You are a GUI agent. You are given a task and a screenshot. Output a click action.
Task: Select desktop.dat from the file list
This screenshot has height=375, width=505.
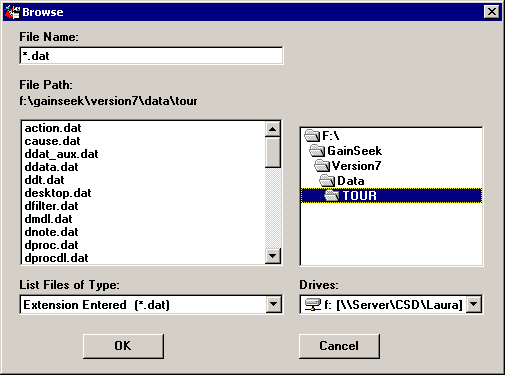[x=58, y=193]
